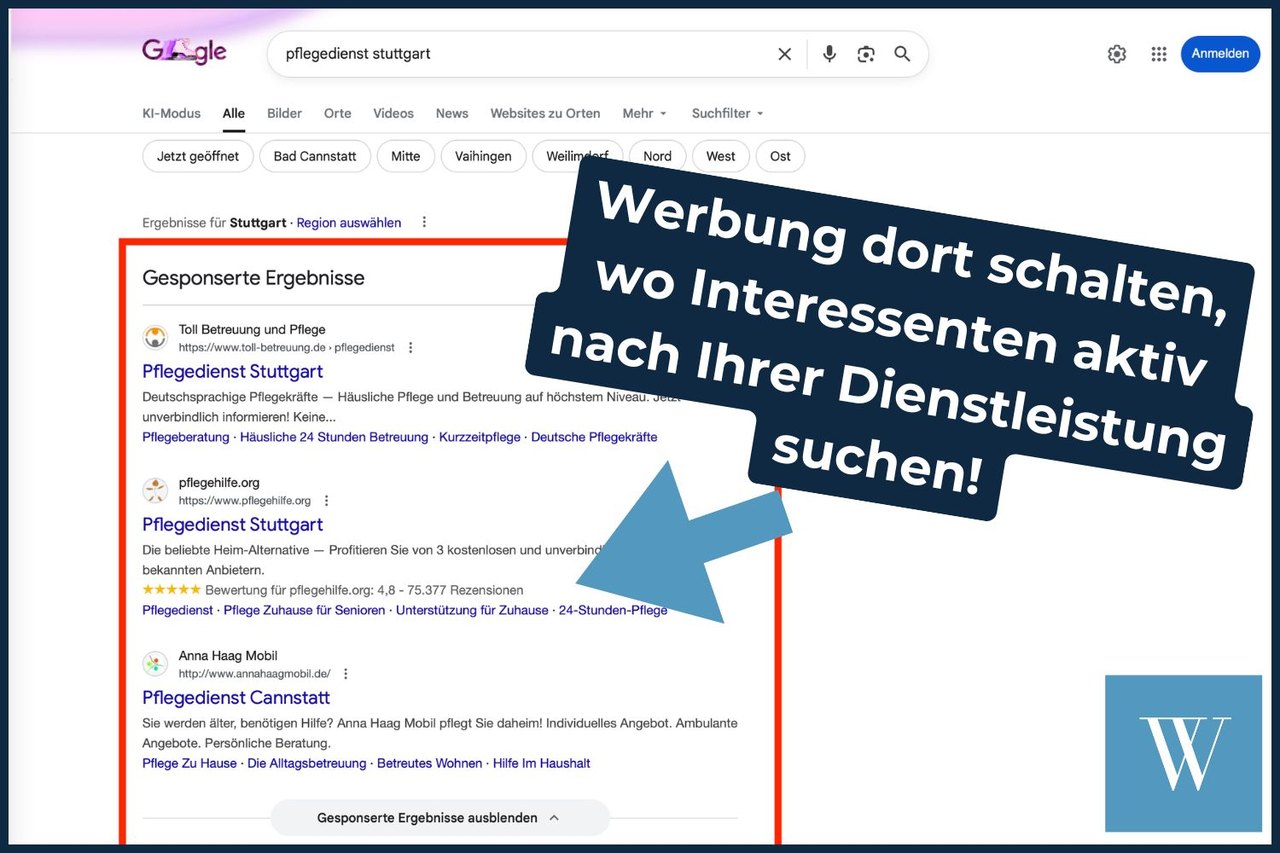
Task: Toggle the Vaihingen filter chip
Action: point(483,156)
